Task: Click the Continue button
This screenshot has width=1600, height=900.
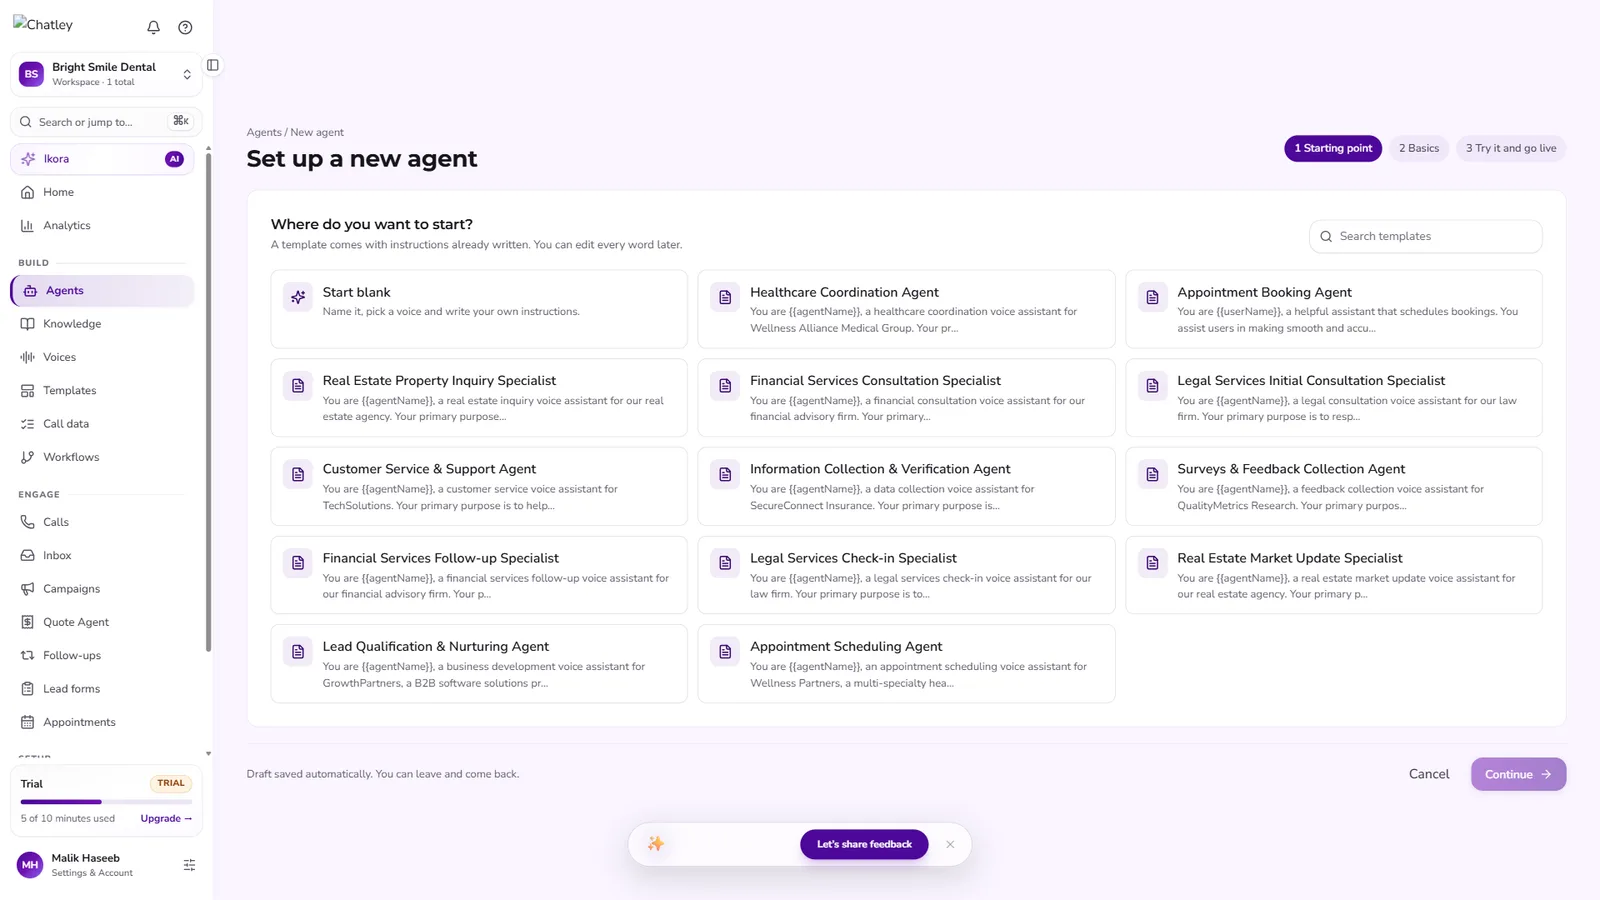Action: pyautogui.click(x=1518, y=774)
